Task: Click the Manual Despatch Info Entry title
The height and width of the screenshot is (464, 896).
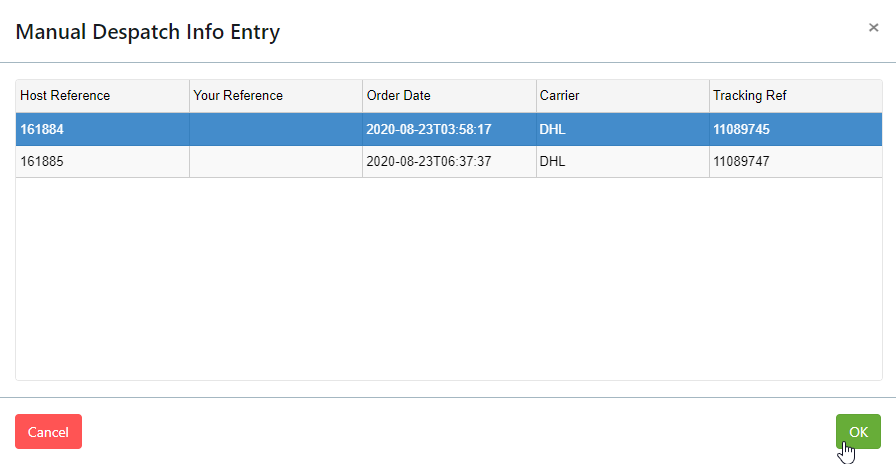Action: click(147, 31)
